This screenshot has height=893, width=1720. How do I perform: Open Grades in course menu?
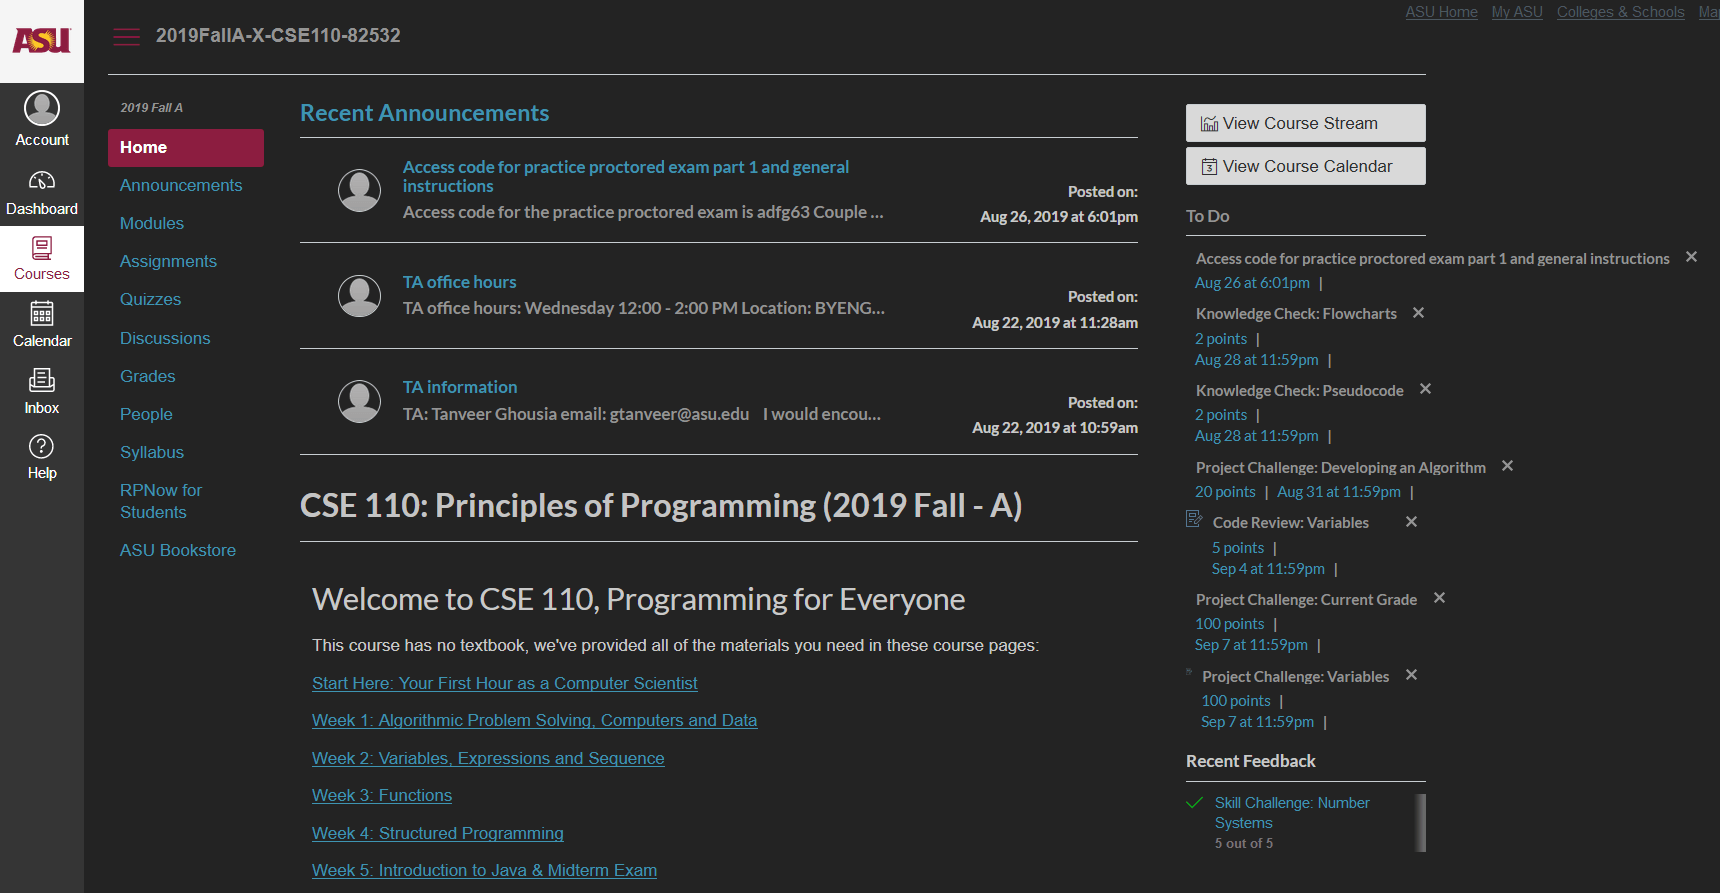(x=147, y=377)
